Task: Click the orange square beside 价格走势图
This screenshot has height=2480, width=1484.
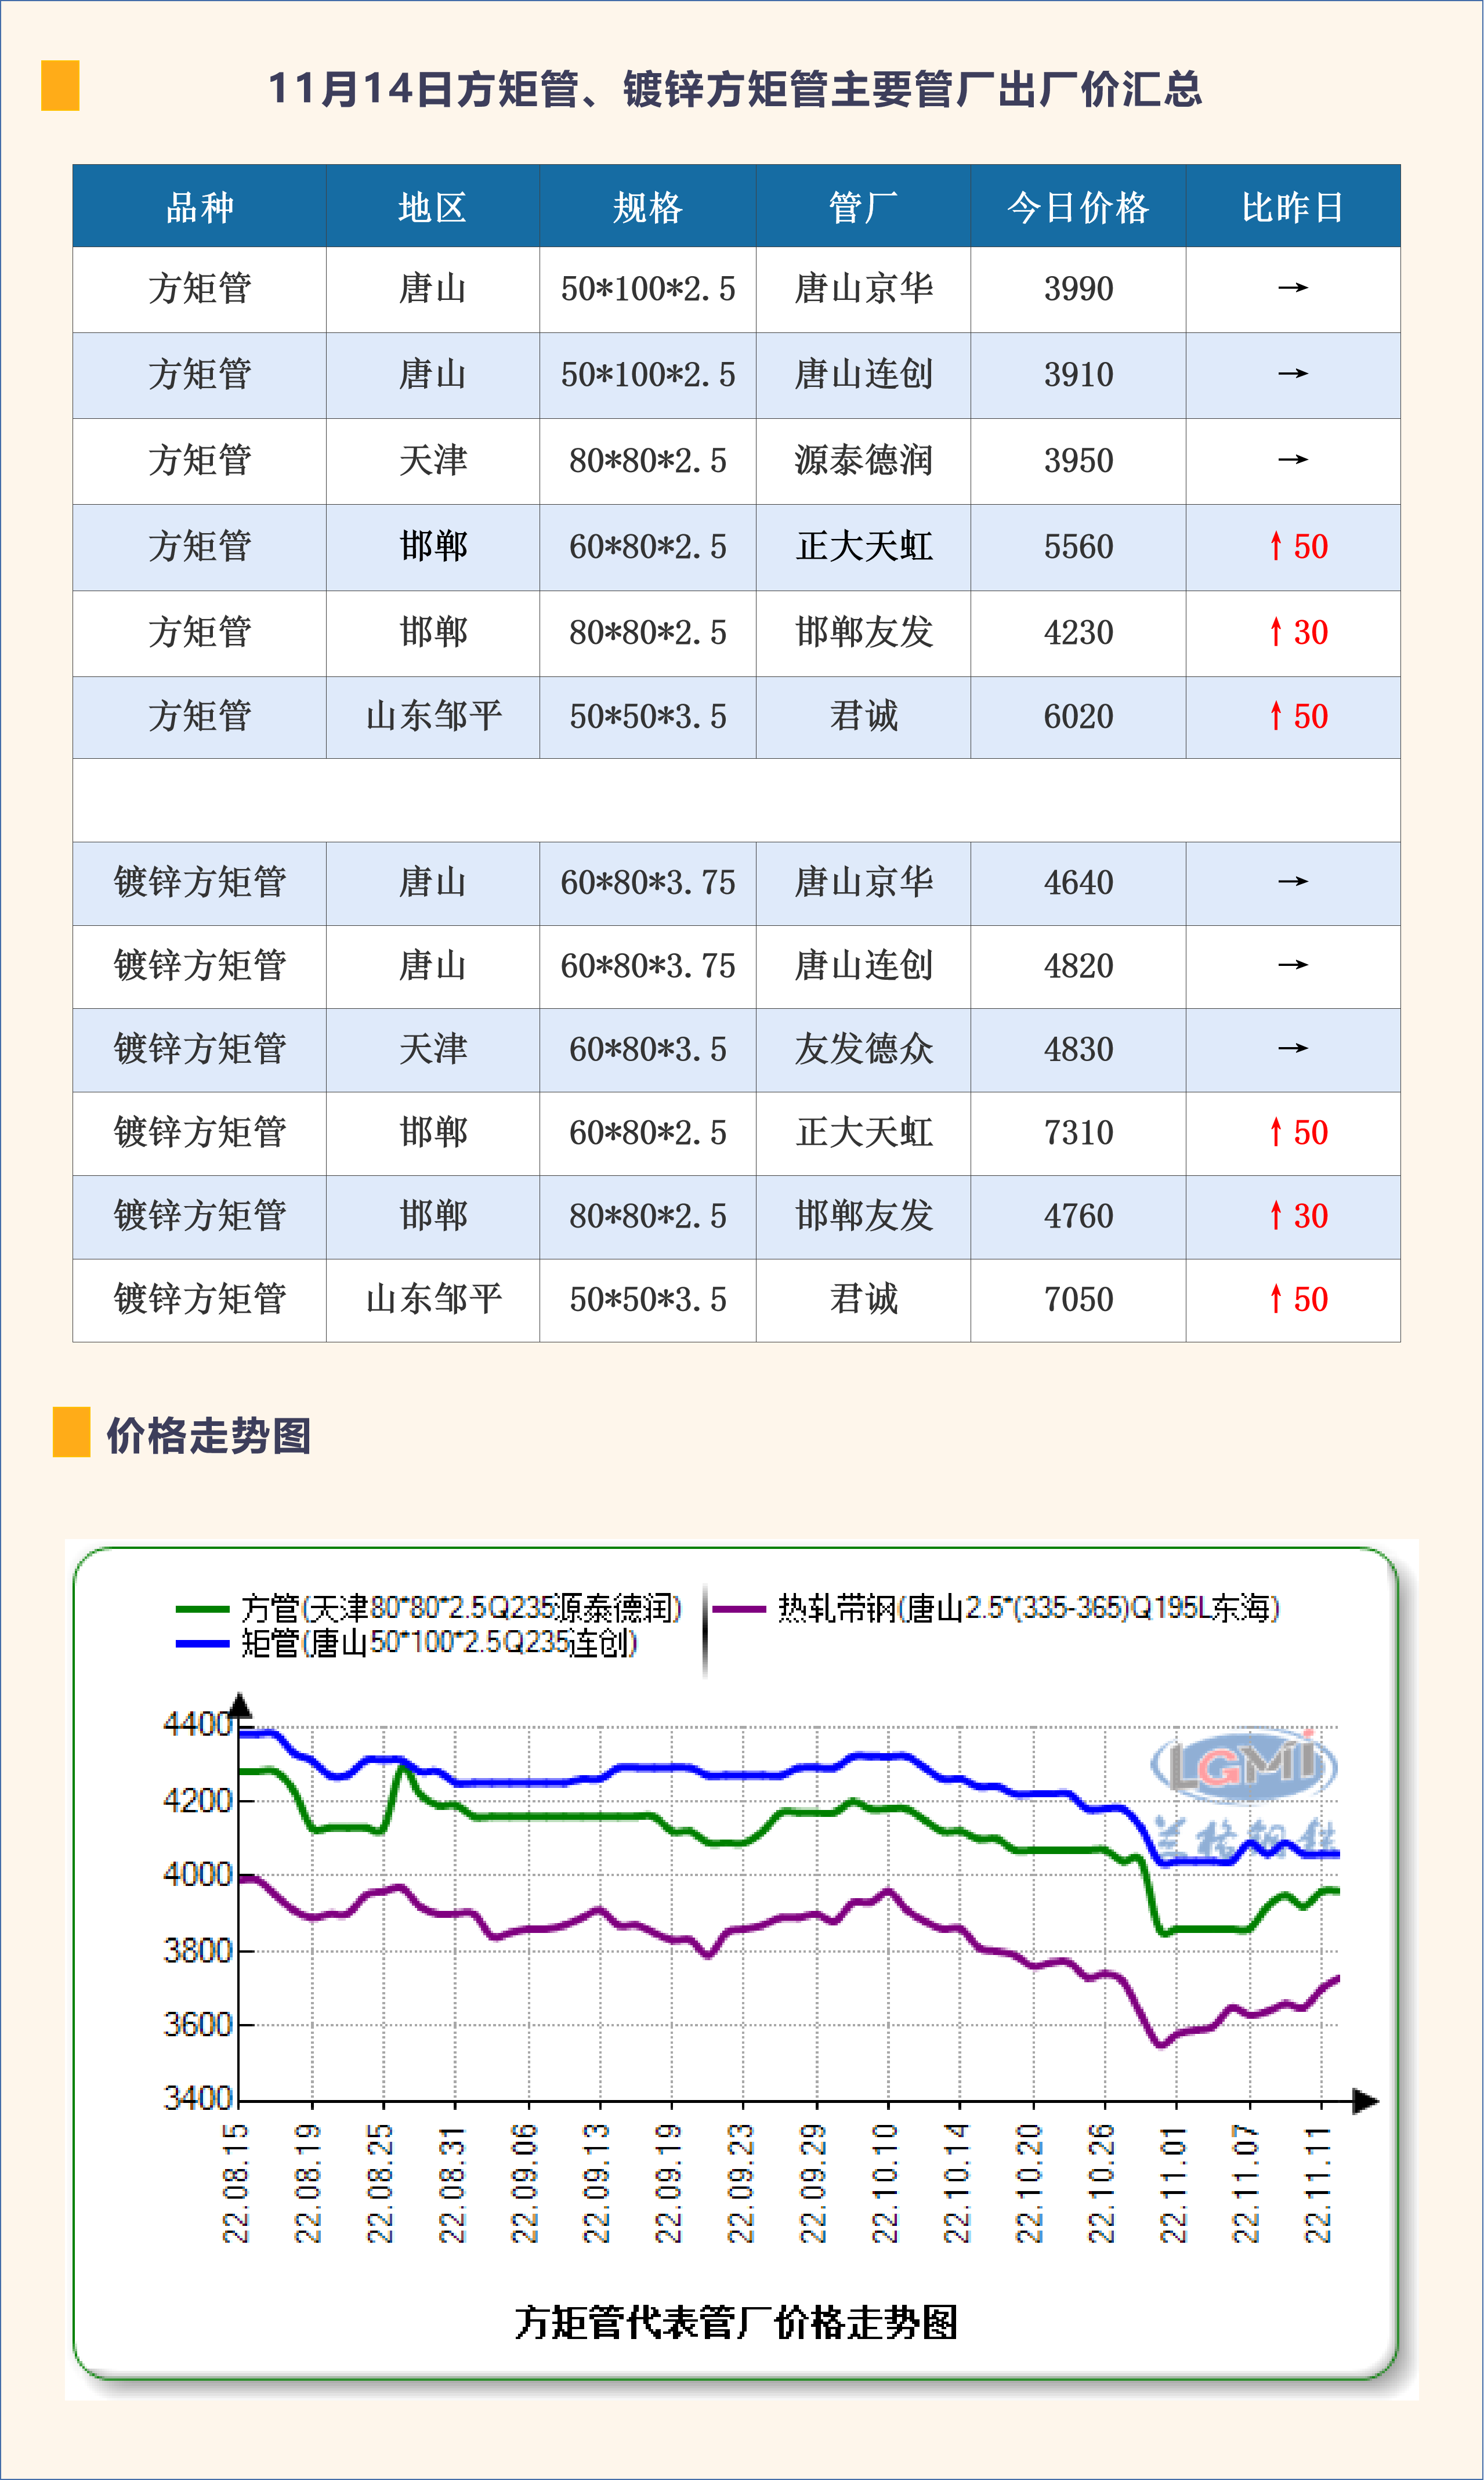Action: click(x=71, y=1432)
